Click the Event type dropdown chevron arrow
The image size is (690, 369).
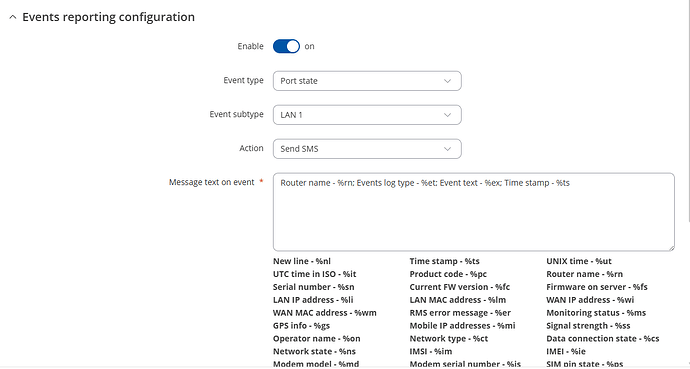point(448,81)
